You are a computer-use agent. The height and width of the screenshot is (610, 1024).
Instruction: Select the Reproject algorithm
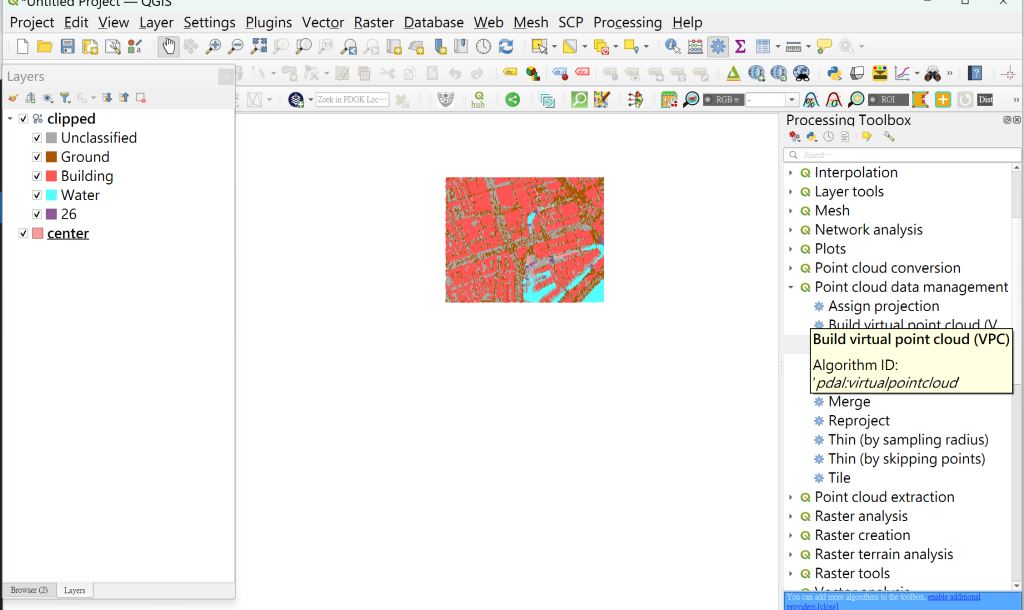859,421
